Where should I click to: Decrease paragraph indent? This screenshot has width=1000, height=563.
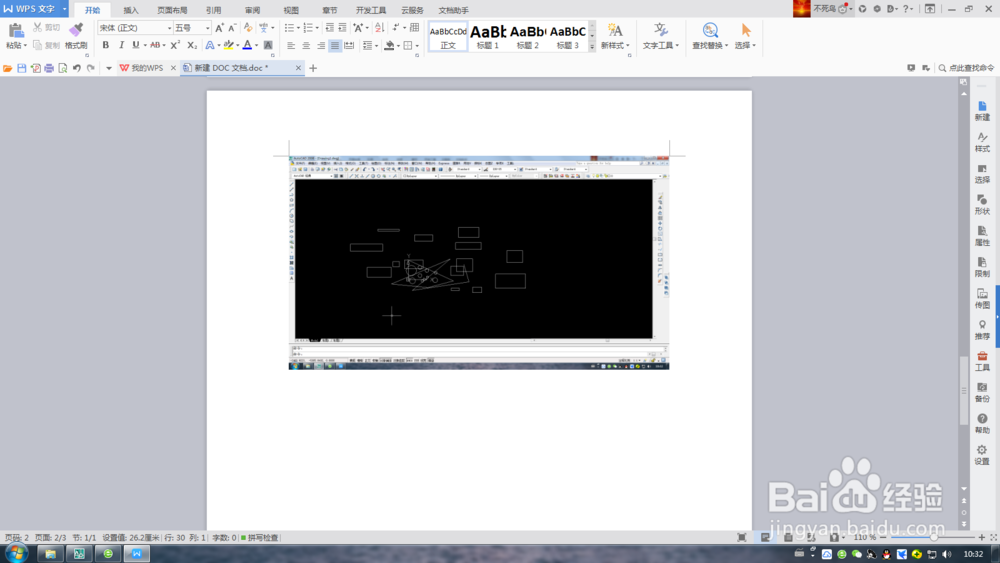click(330, 28)
